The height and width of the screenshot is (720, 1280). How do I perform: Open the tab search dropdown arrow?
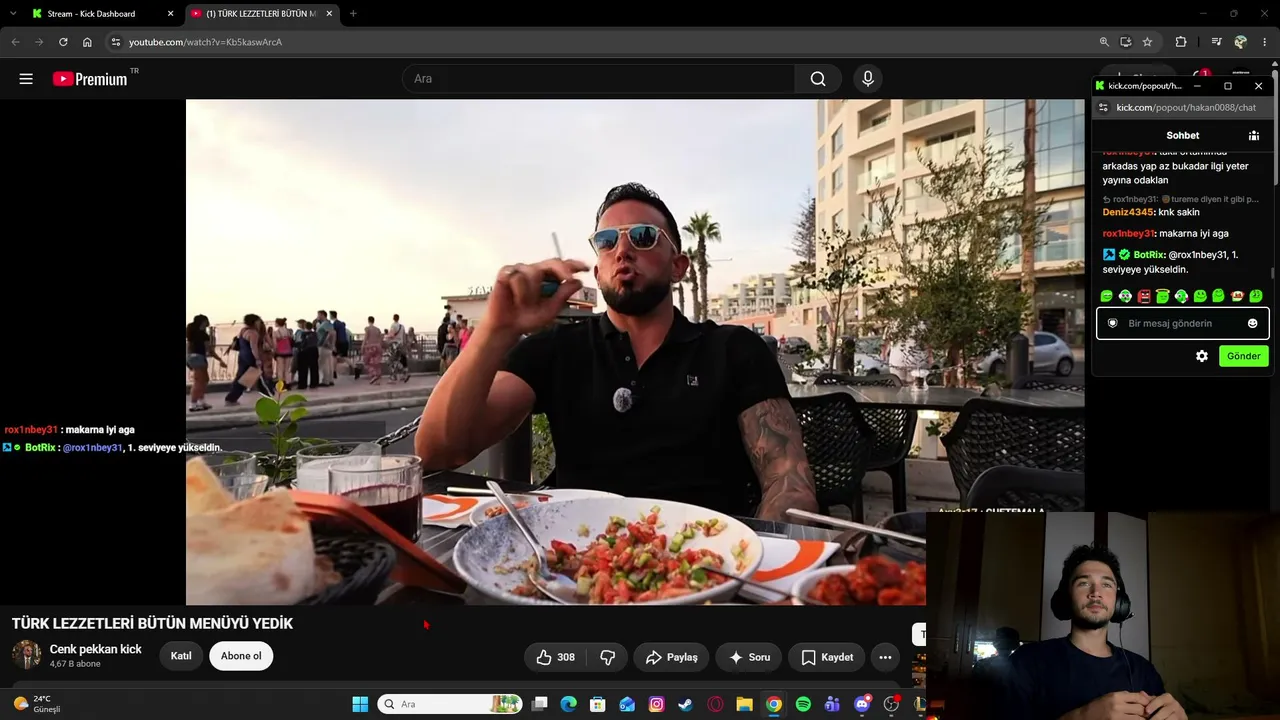[x=14, y=14]
